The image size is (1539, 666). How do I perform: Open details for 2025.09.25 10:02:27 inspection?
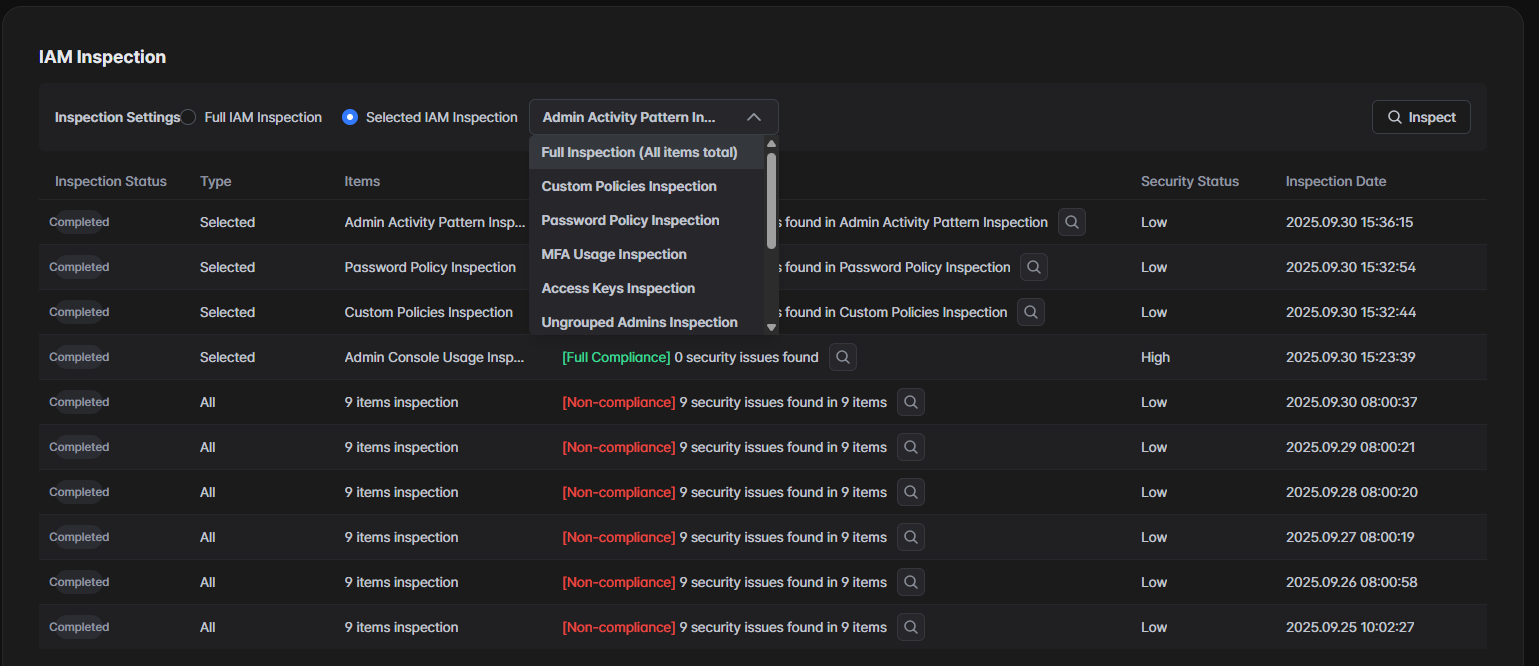coord(911,627)
